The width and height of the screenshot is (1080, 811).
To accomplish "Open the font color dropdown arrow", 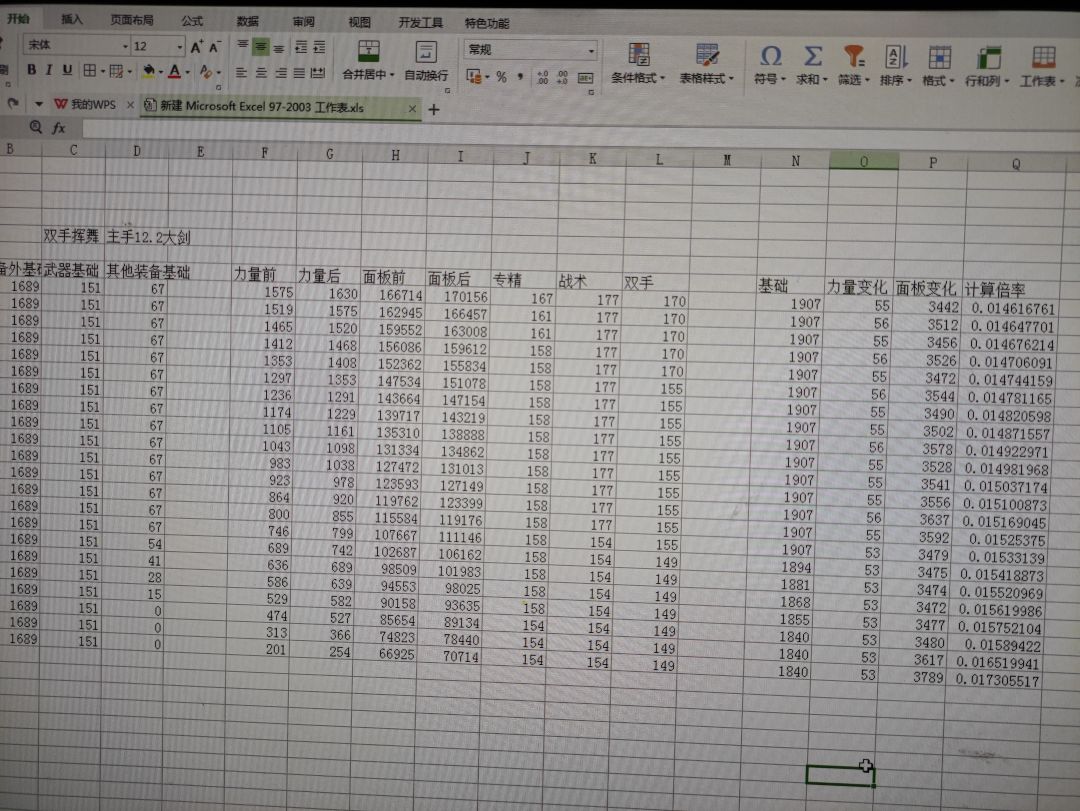I will coord(187,72).
